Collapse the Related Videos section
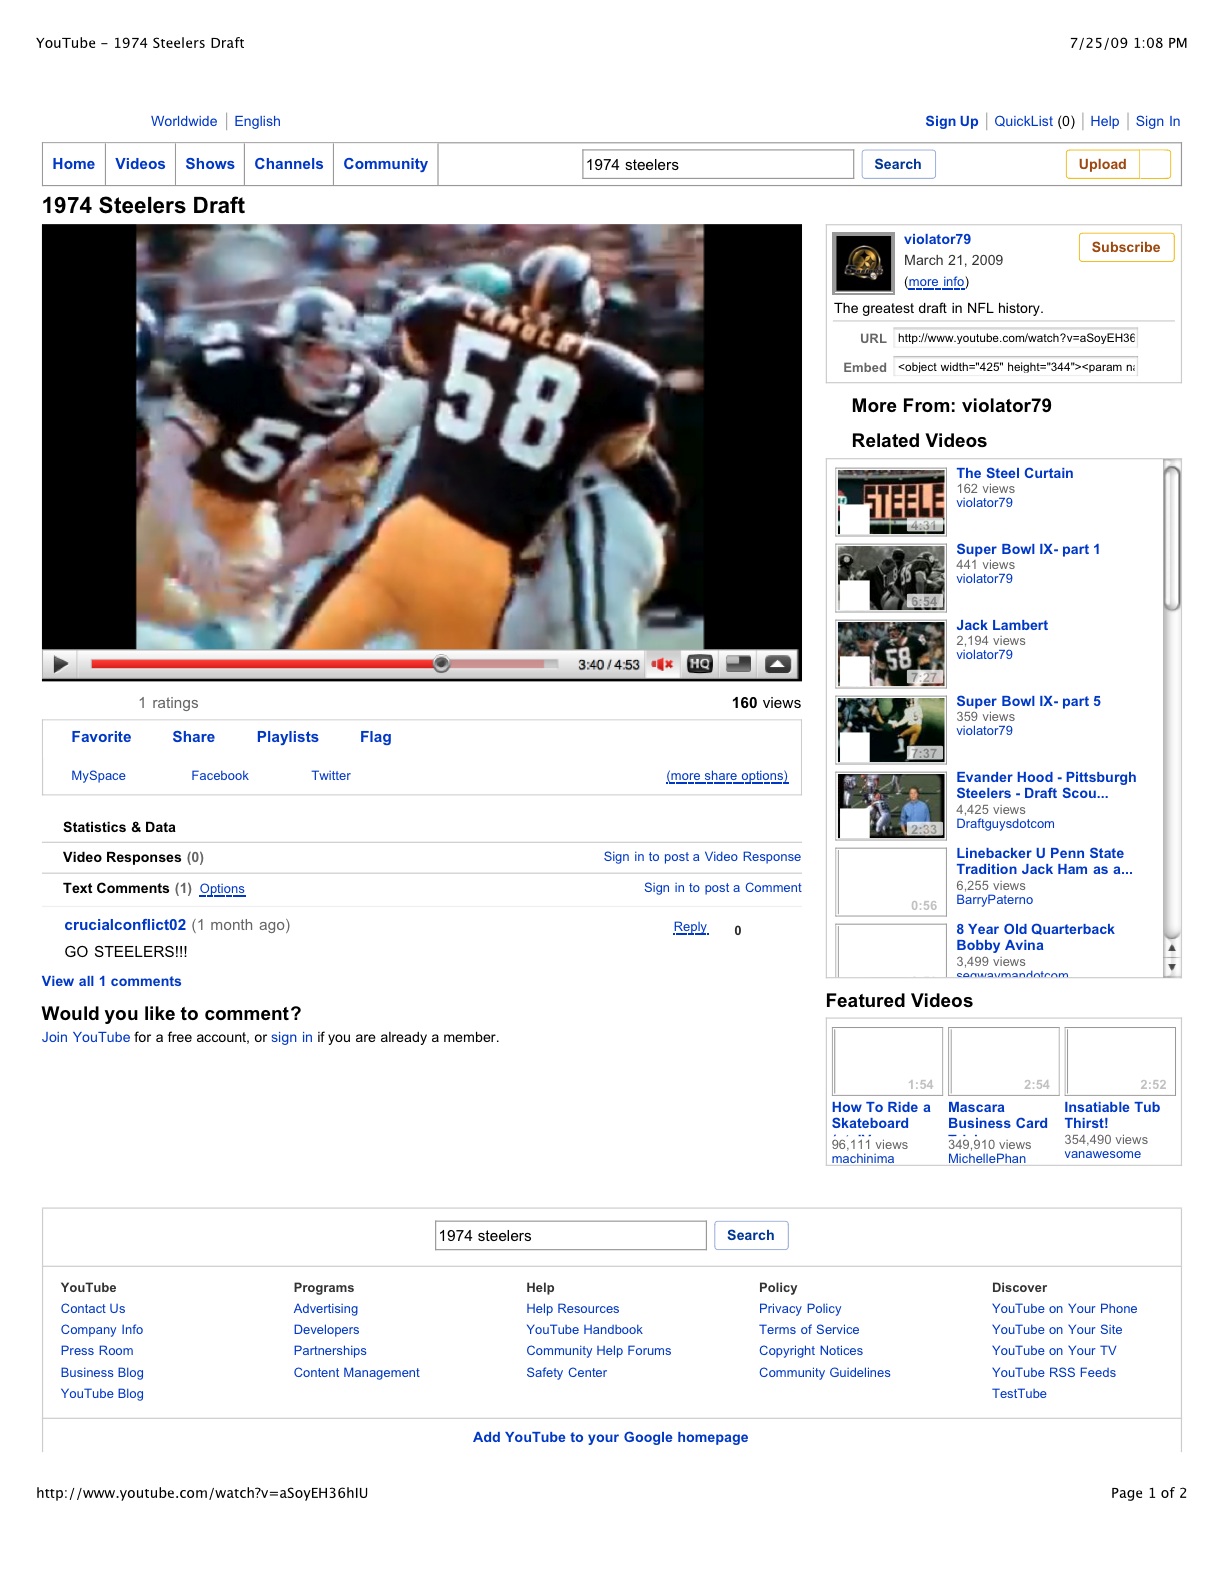 click(x=919, y=441)
